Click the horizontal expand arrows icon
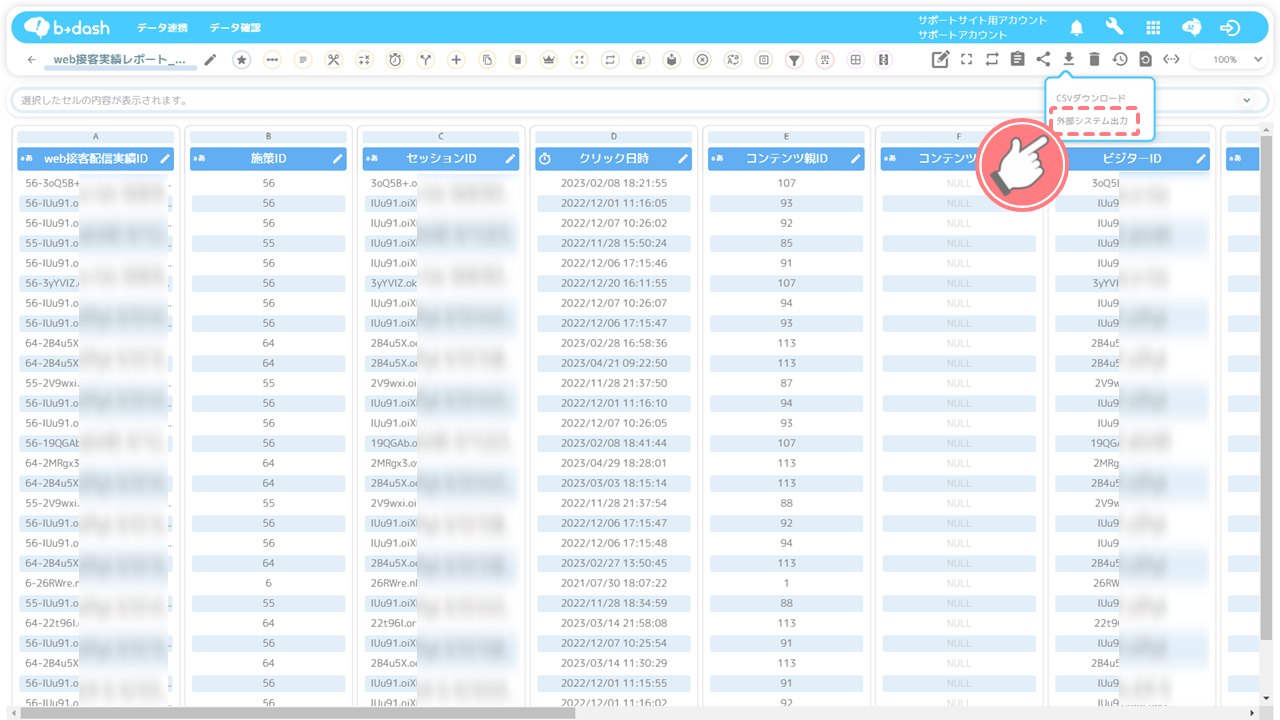This screenshot has height=720, width=1280. click(1171, 59)
